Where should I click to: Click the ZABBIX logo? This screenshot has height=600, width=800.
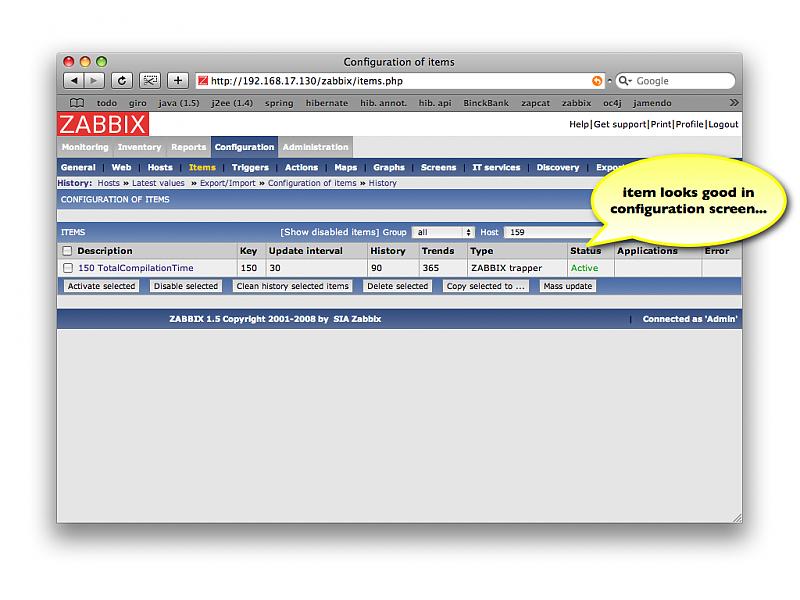click(103, 124)
